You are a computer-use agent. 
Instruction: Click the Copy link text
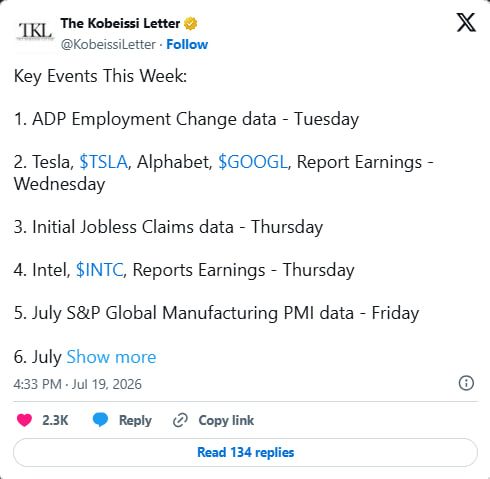226,420
